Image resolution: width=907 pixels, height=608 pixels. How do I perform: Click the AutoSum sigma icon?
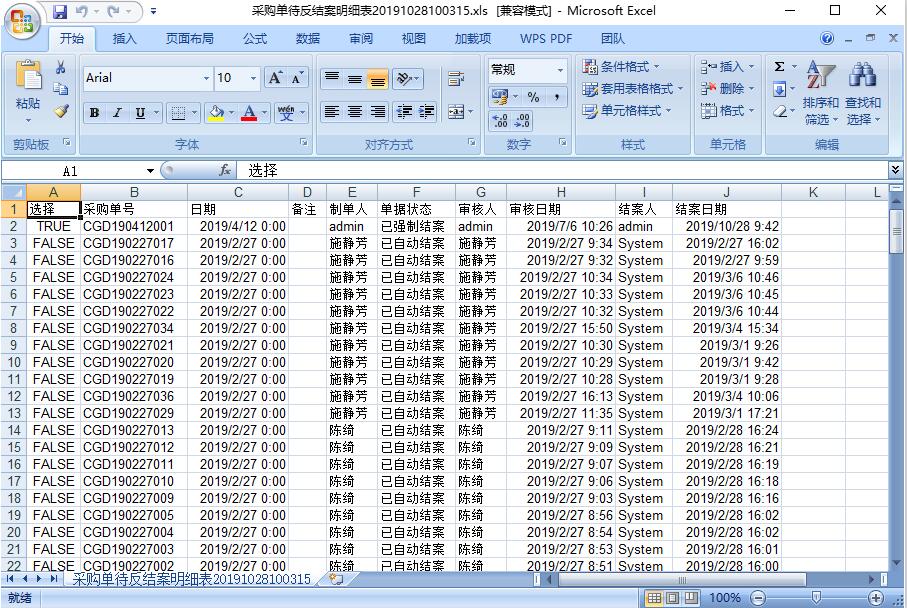[x=780, y=67]
